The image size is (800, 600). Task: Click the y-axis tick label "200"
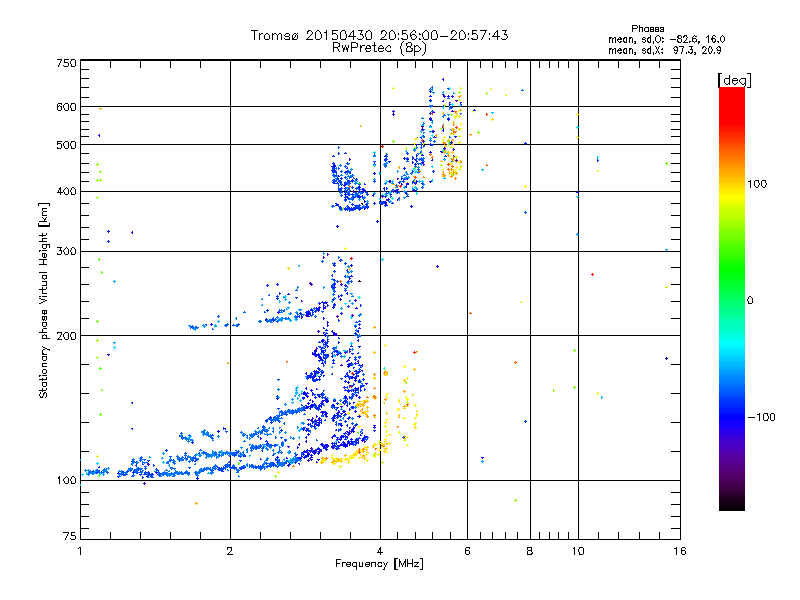click(66, 336)
